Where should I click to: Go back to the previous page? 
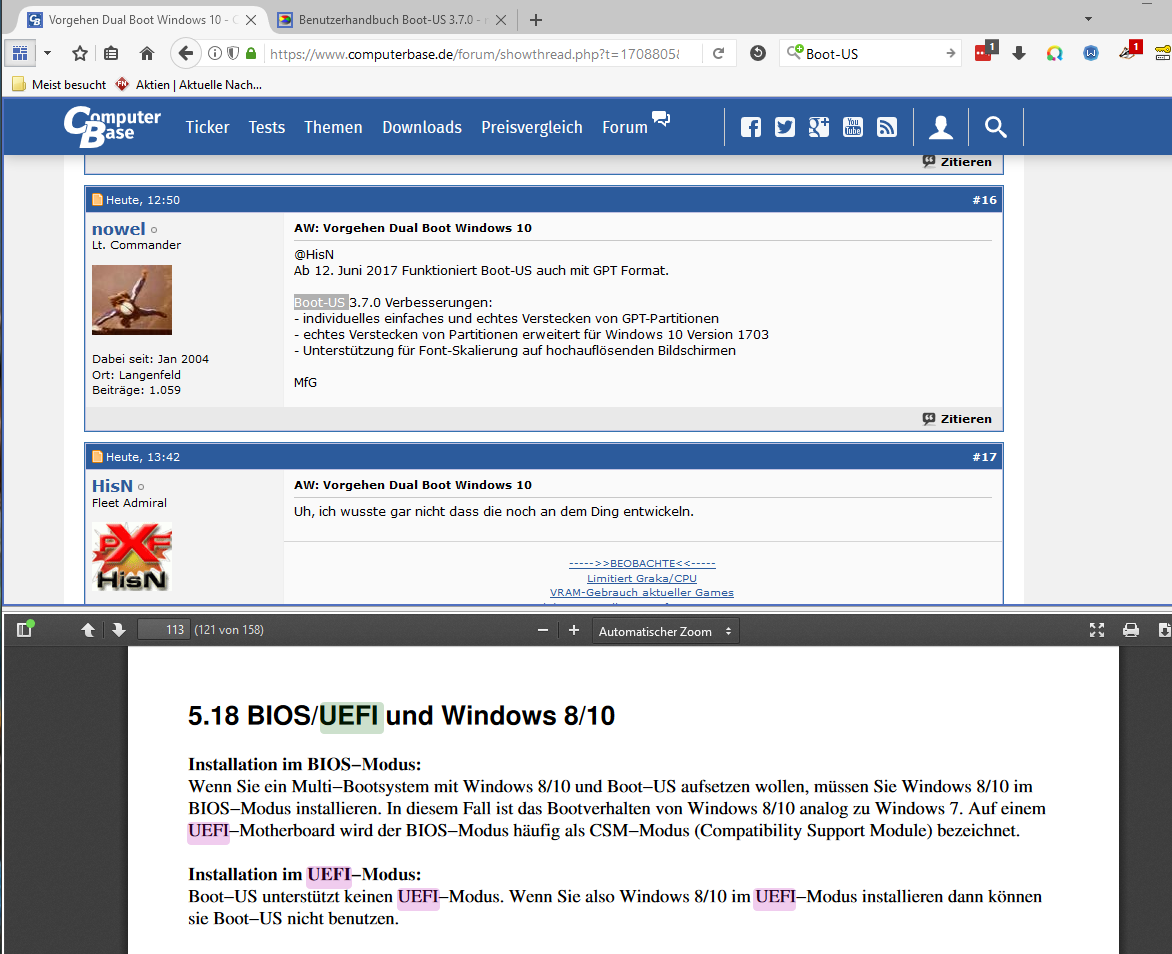pos(185,53)
